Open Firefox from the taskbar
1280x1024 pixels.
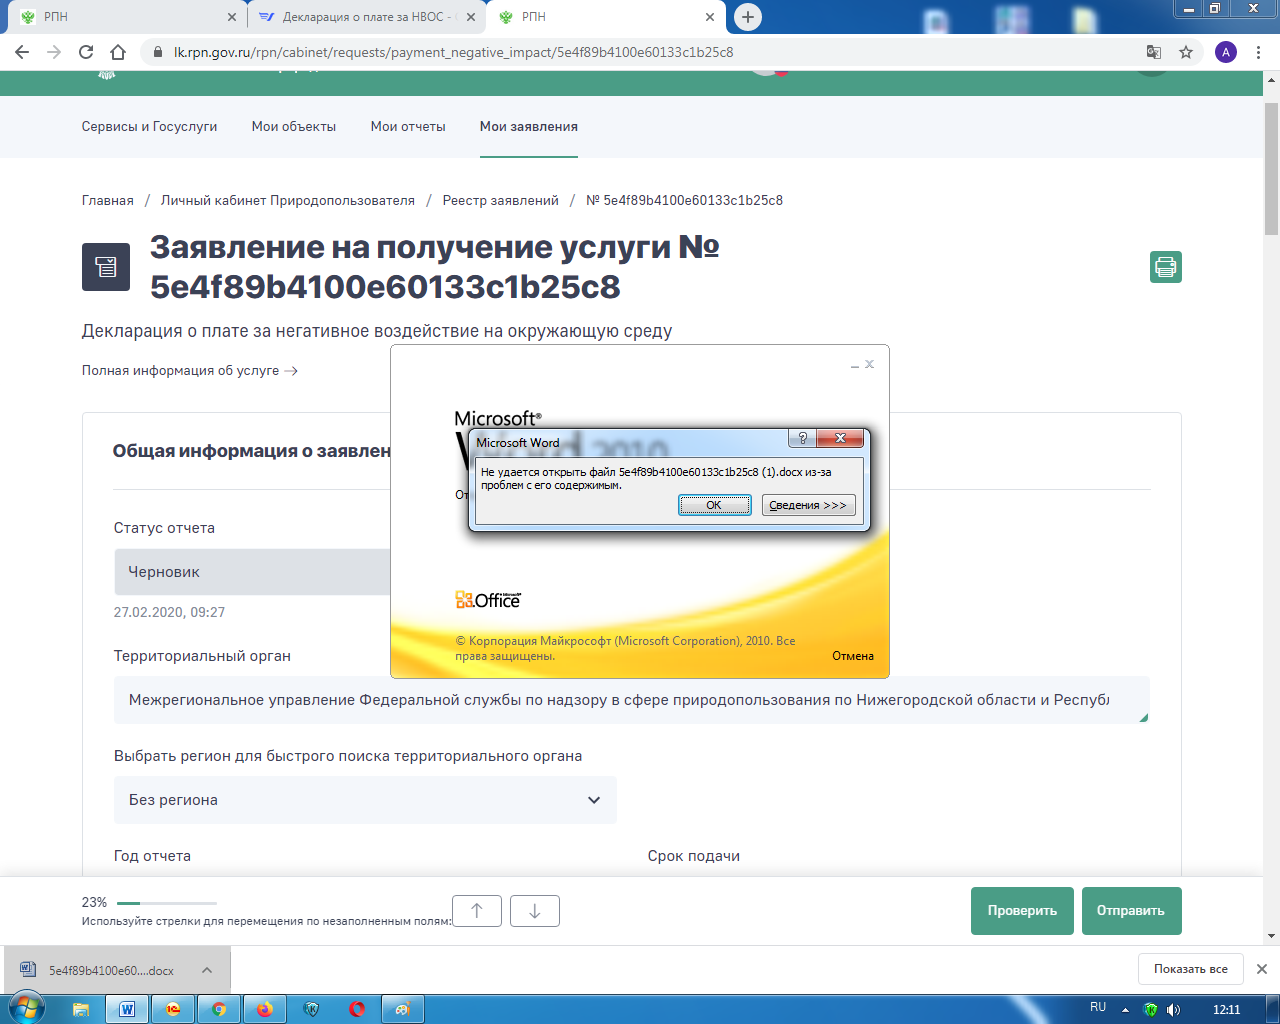click(264, 1009)
